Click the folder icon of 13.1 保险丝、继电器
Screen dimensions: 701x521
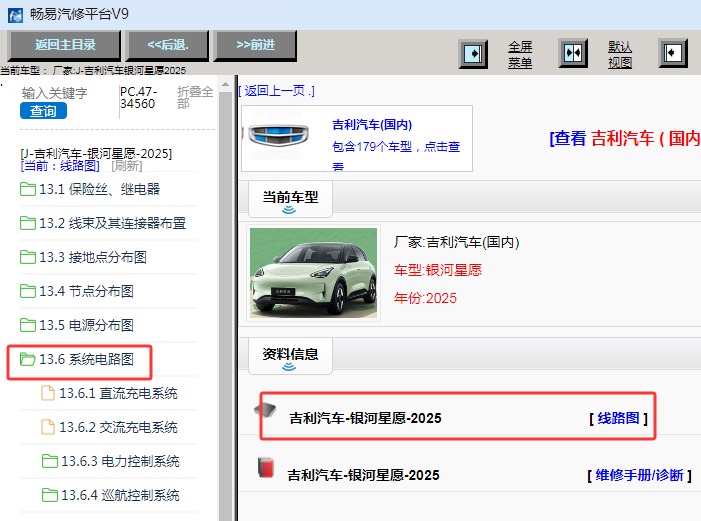click(x=28, y=189)
